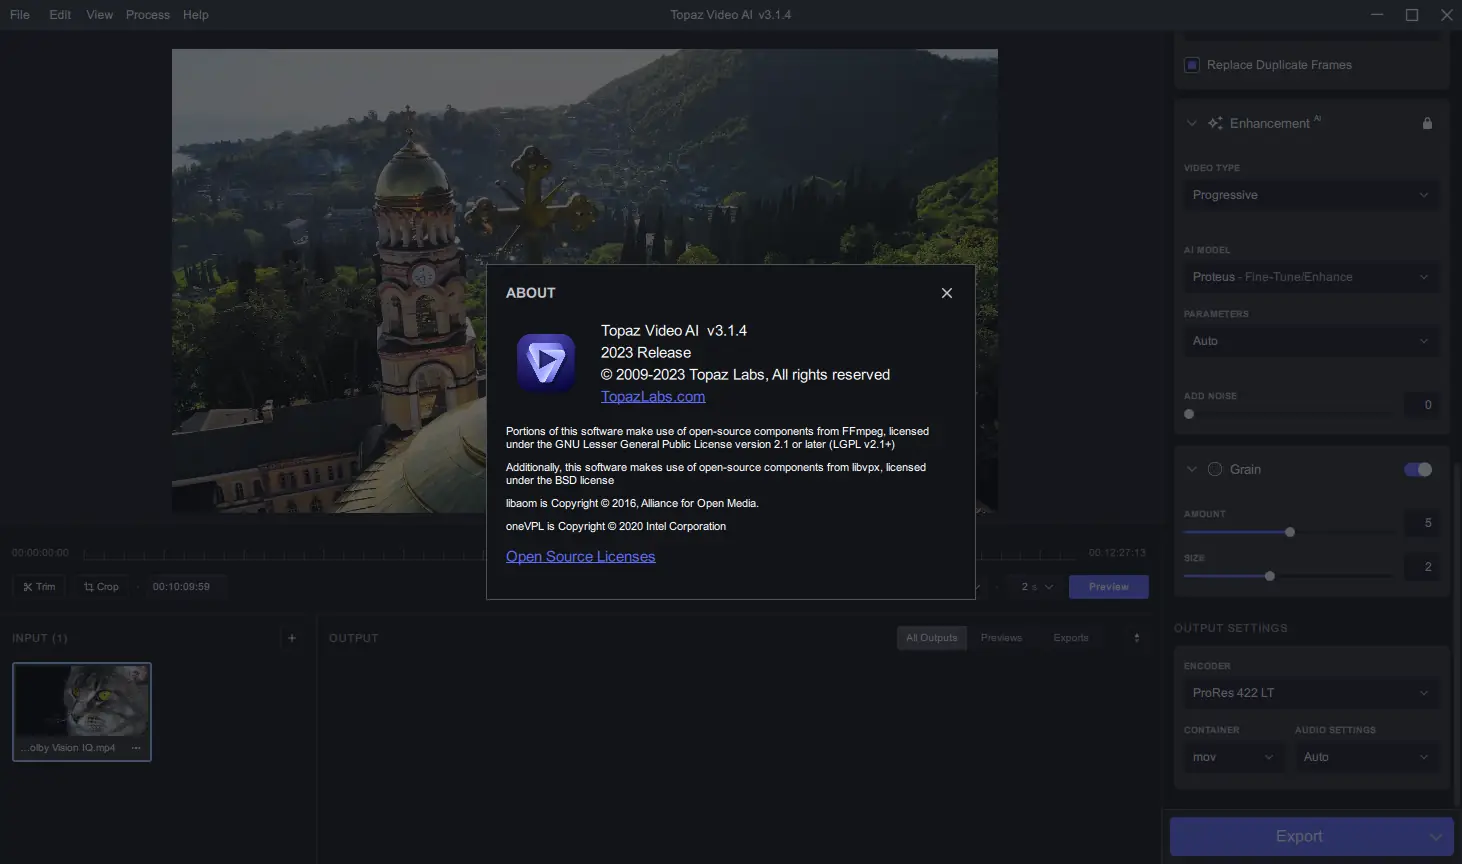Switch to the Exports tab
The image size is (1462, 864).
pyautogui.click(x=1071, y=638)
